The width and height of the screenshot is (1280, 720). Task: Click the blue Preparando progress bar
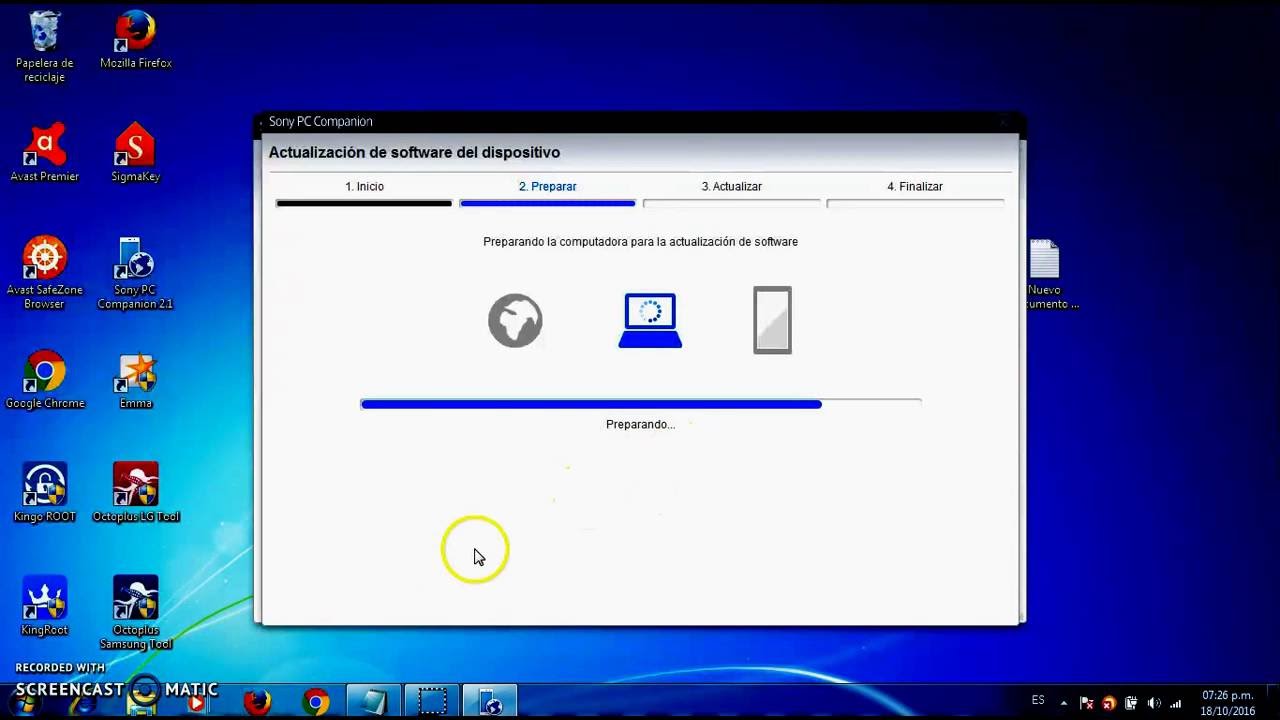pyautogui.click(x=640, y=404)
